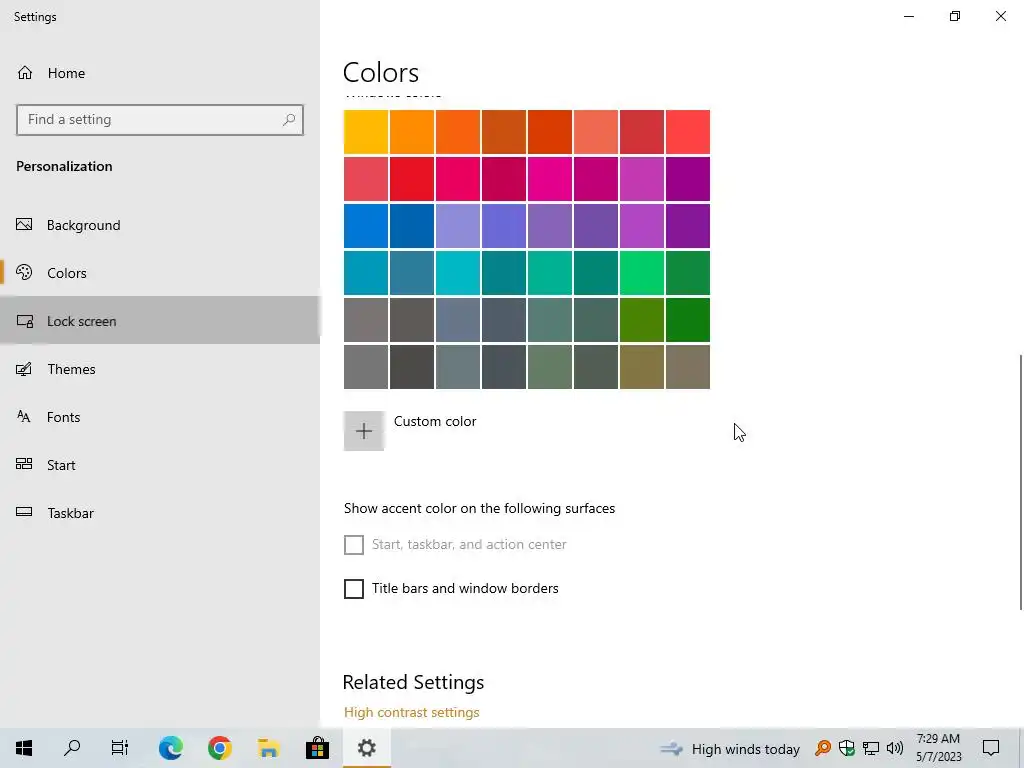Toggle Start, taskbar, and action center checkbox

click(x=353, y=545)
